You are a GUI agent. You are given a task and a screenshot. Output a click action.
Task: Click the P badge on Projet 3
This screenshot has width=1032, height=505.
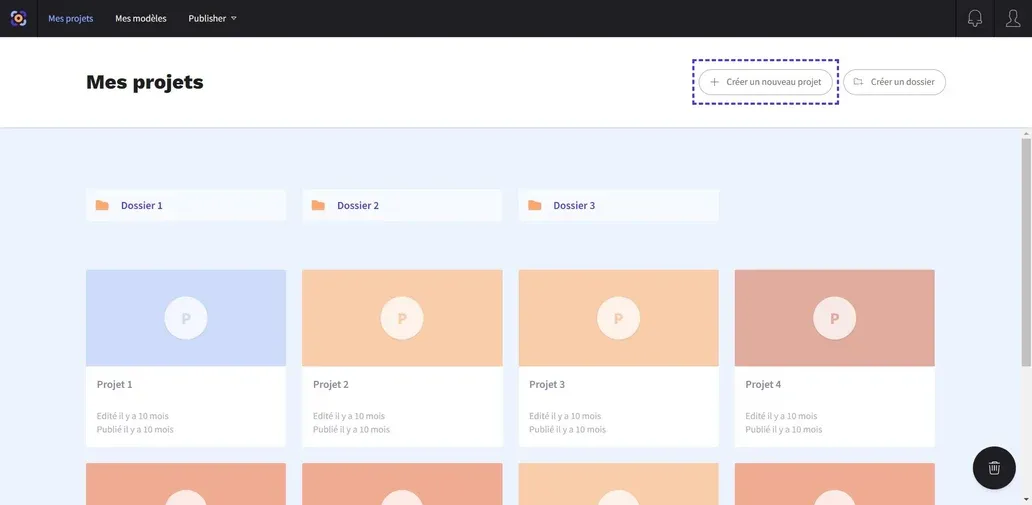point(618,318)
